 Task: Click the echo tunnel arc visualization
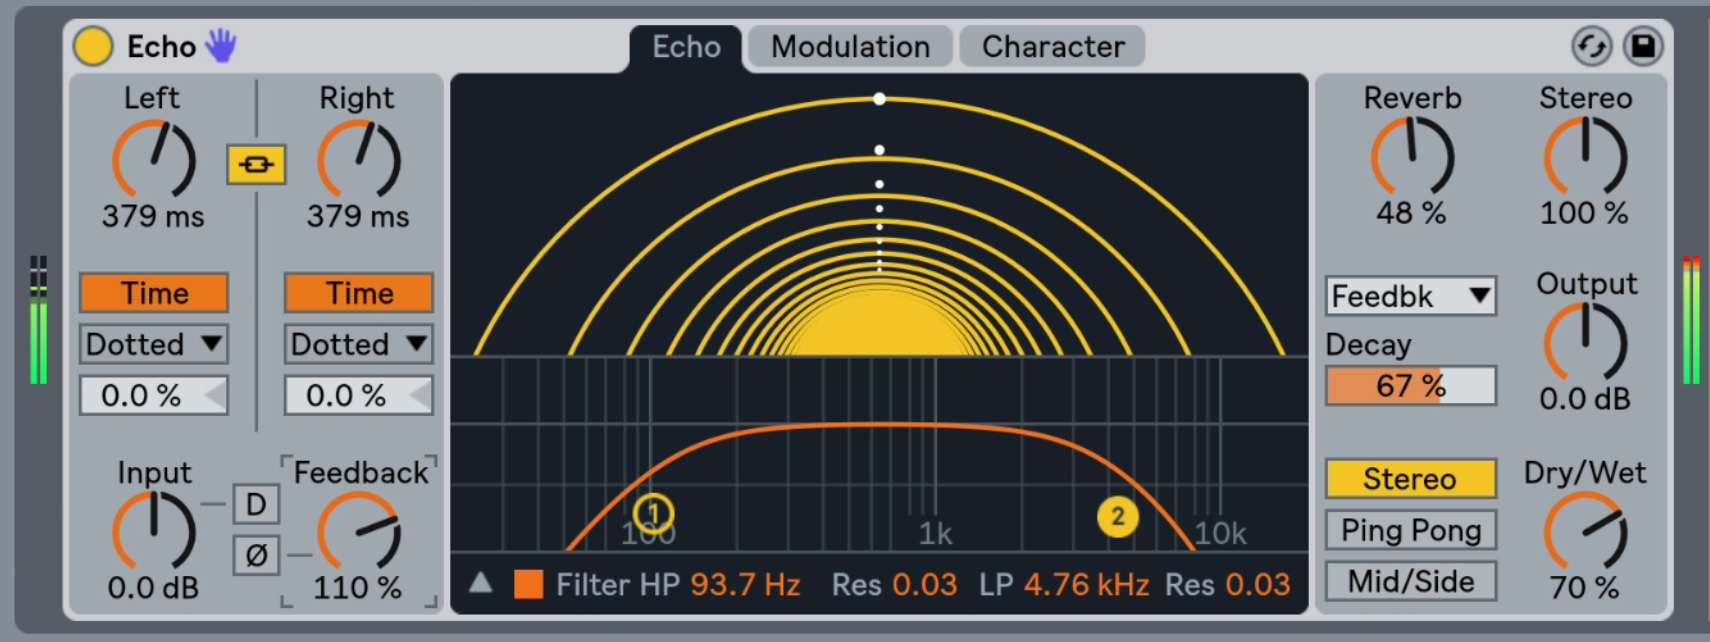pos(879,226)
